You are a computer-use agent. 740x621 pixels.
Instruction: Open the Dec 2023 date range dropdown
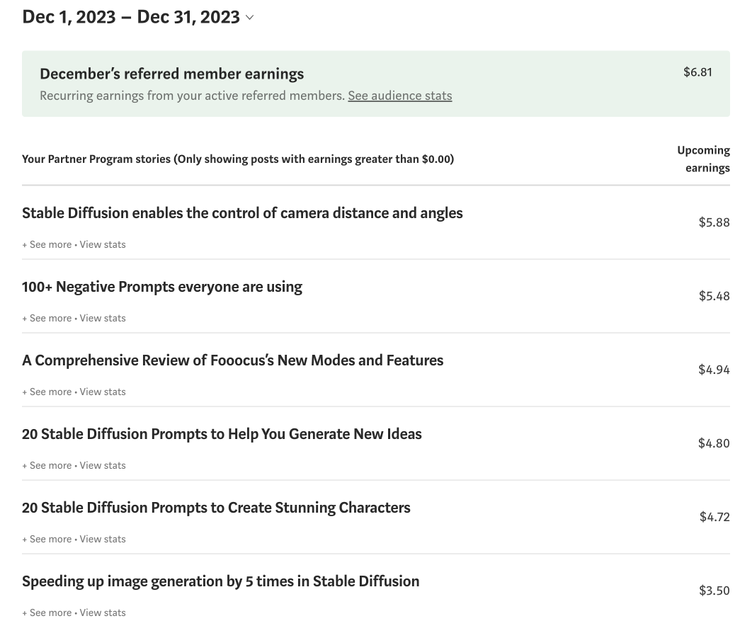pos(138,17)
